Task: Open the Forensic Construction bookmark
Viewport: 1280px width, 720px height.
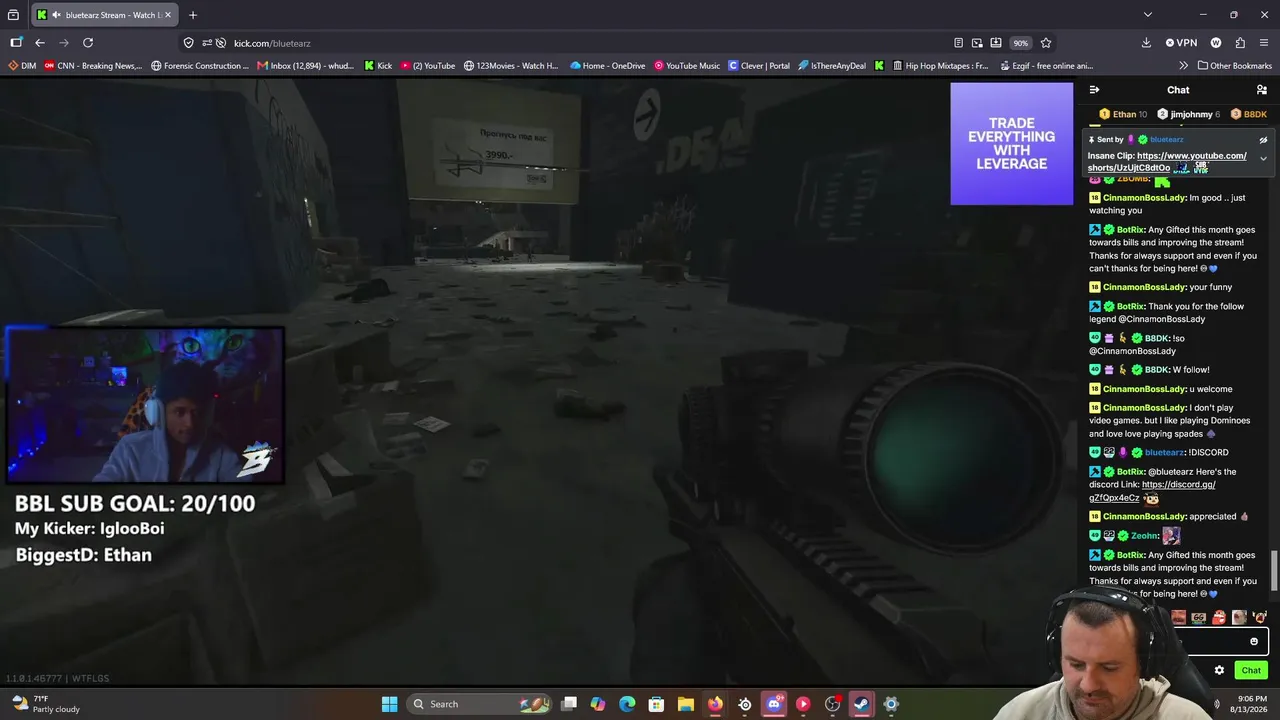Action: [x=200, y=66]
